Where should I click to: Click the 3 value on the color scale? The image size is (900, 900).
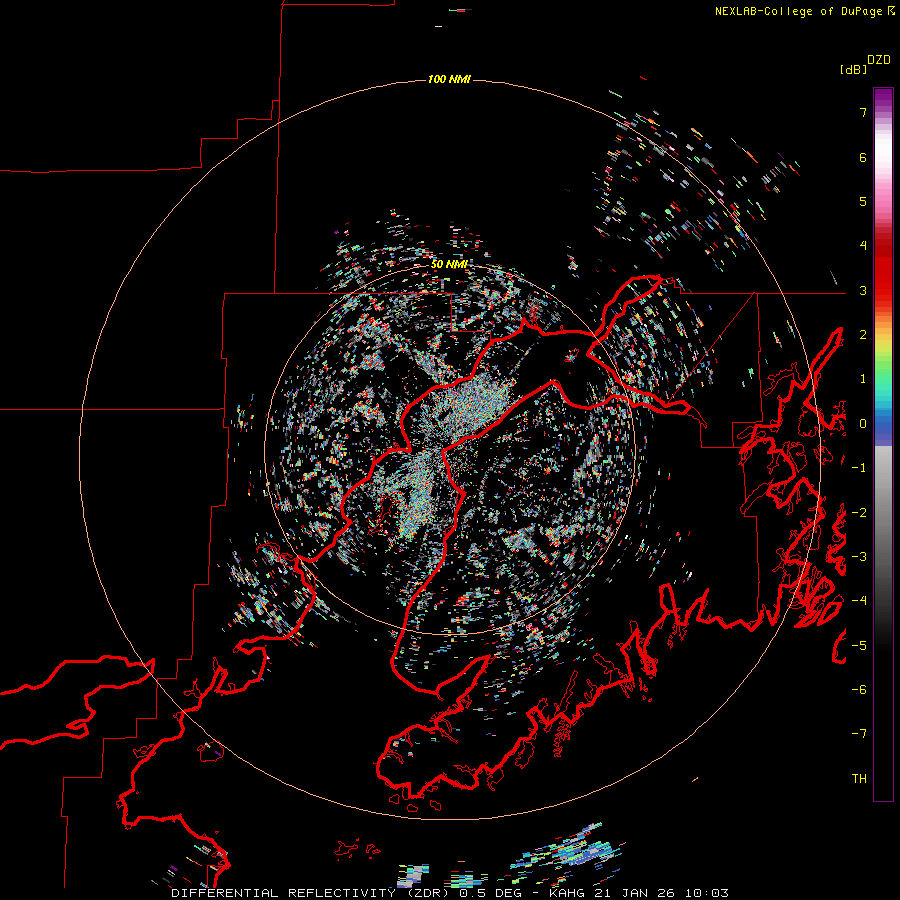[x=863, y=290]
